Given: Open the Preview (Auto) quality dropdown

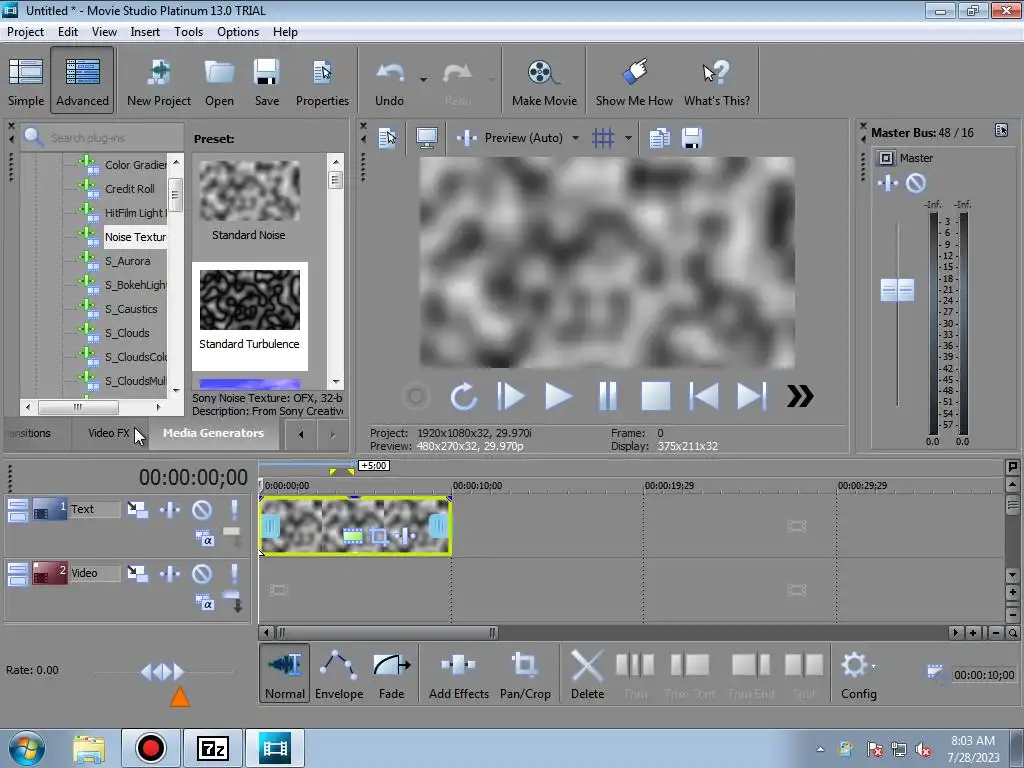Looking at the screenshot, I should (575, 138).
